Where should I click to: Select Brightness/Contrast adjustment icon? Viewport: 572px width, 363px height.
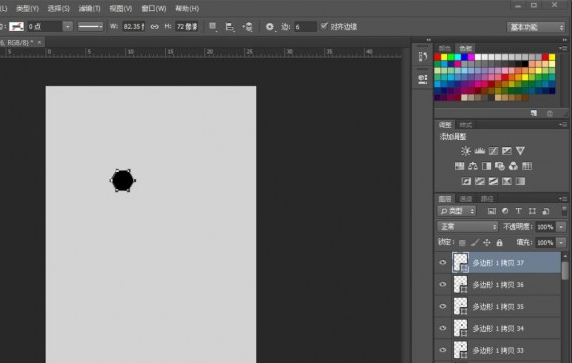(x=465, y=151)
